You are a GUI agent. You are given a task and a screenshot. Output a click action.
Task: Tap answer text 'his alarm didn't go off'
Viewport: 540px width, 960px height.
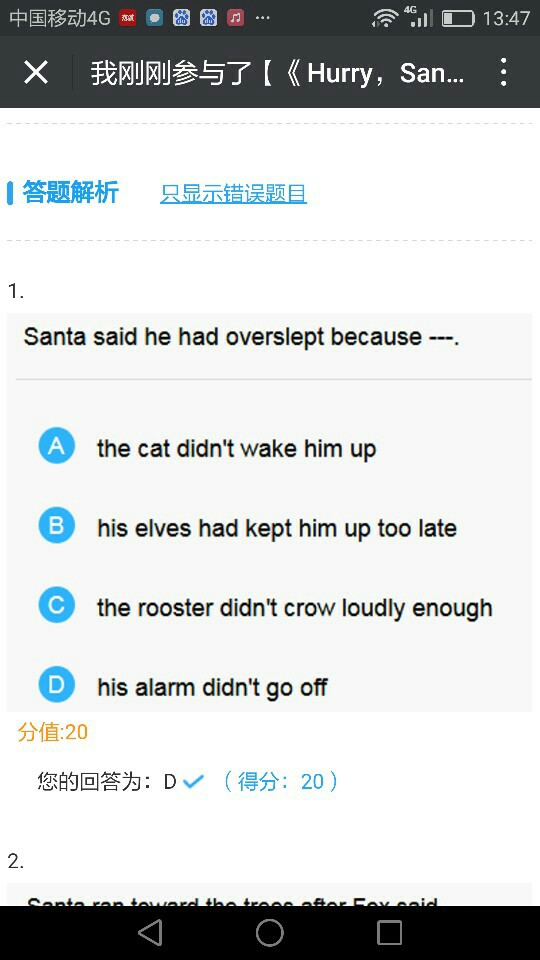pyautogui.click(x=212, y=688)
